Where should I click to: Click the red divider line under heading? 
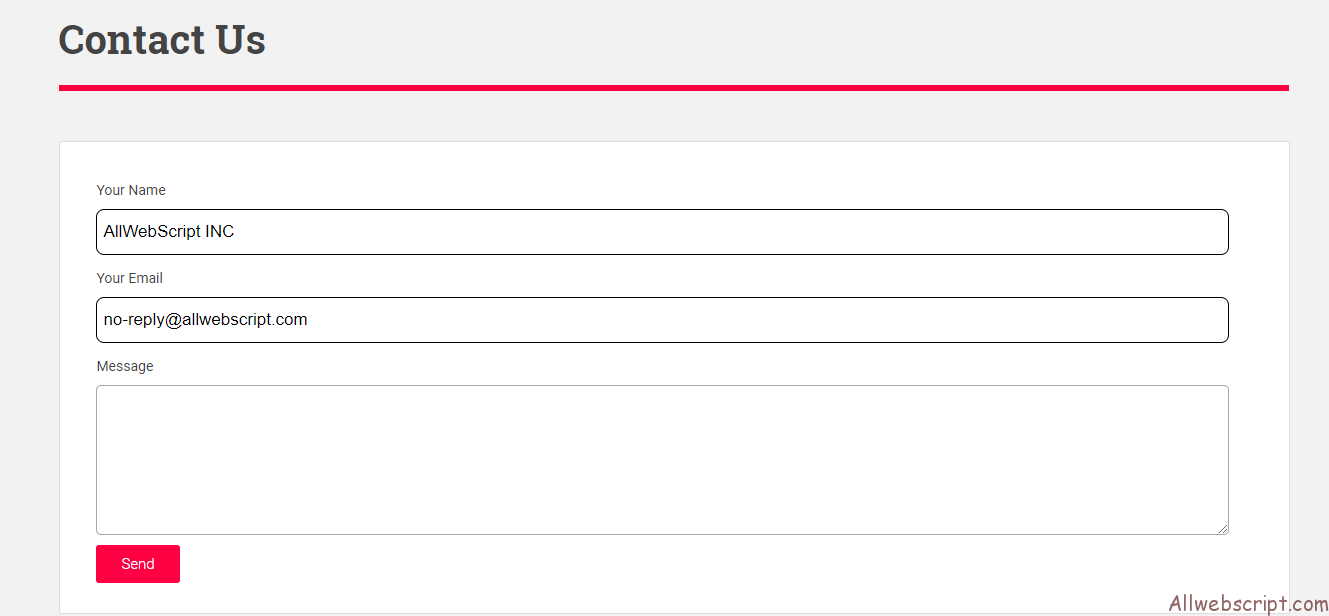point(674,88)
